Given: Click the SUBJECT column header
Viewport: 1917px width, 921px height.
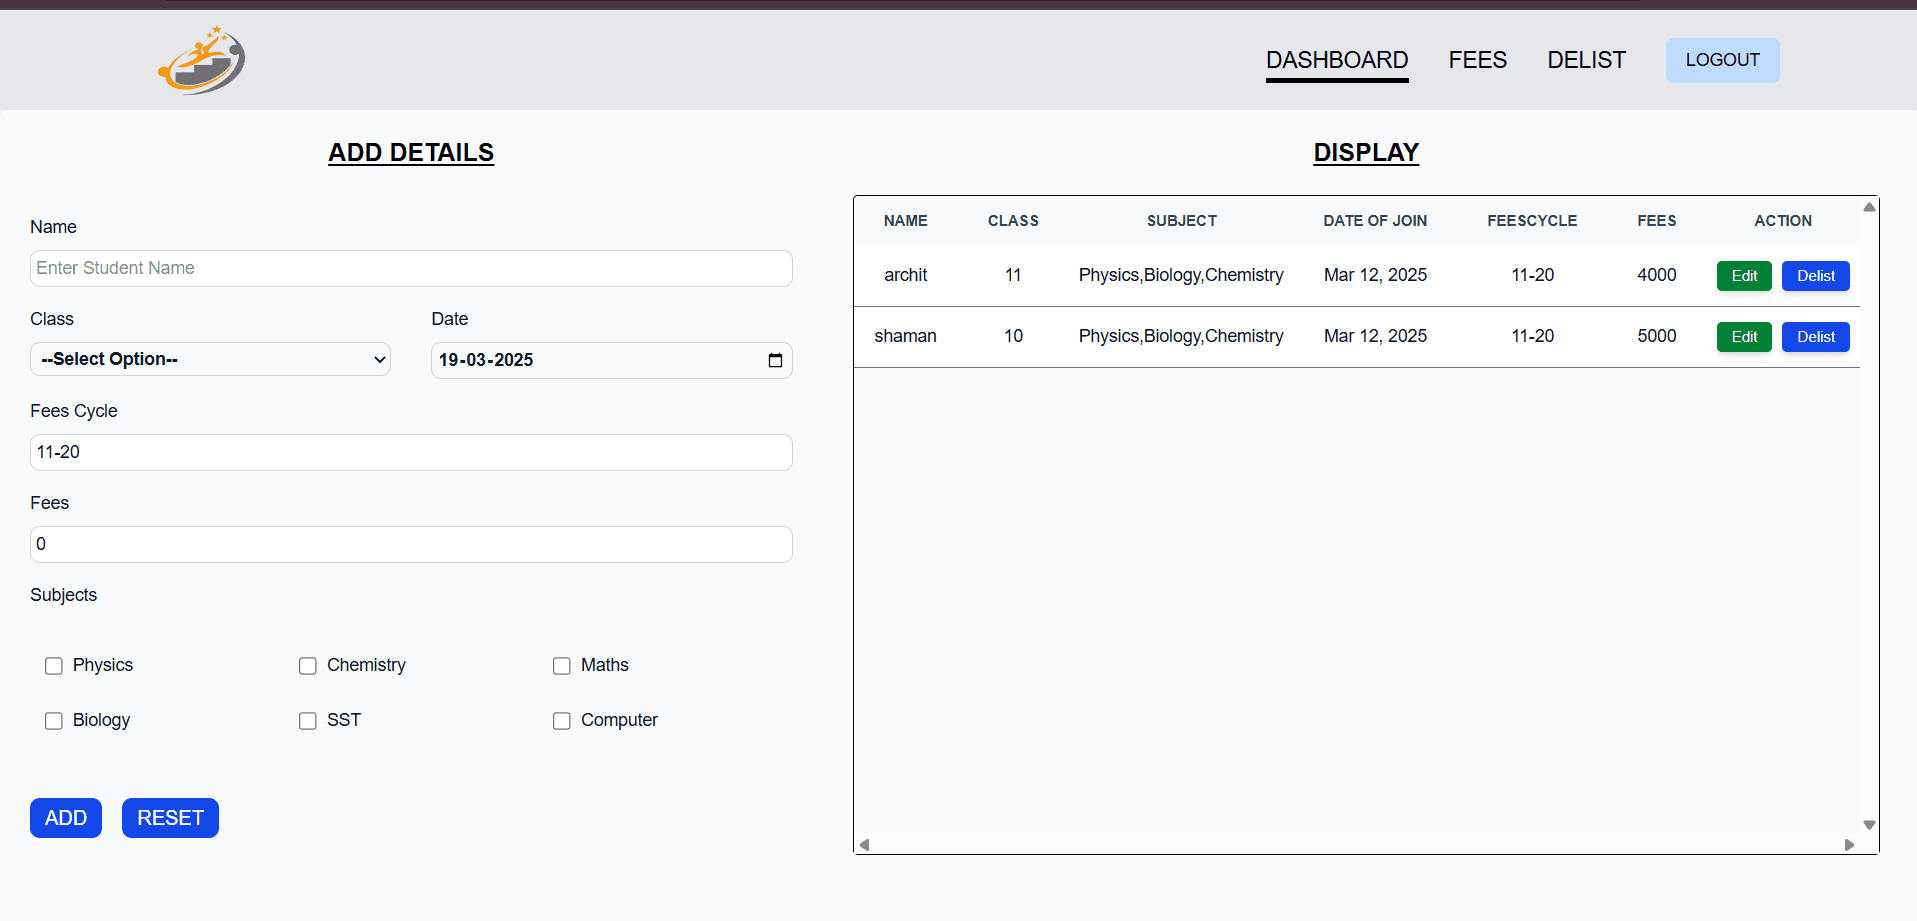Looking at the screenshot, I should pos(1181,221).
